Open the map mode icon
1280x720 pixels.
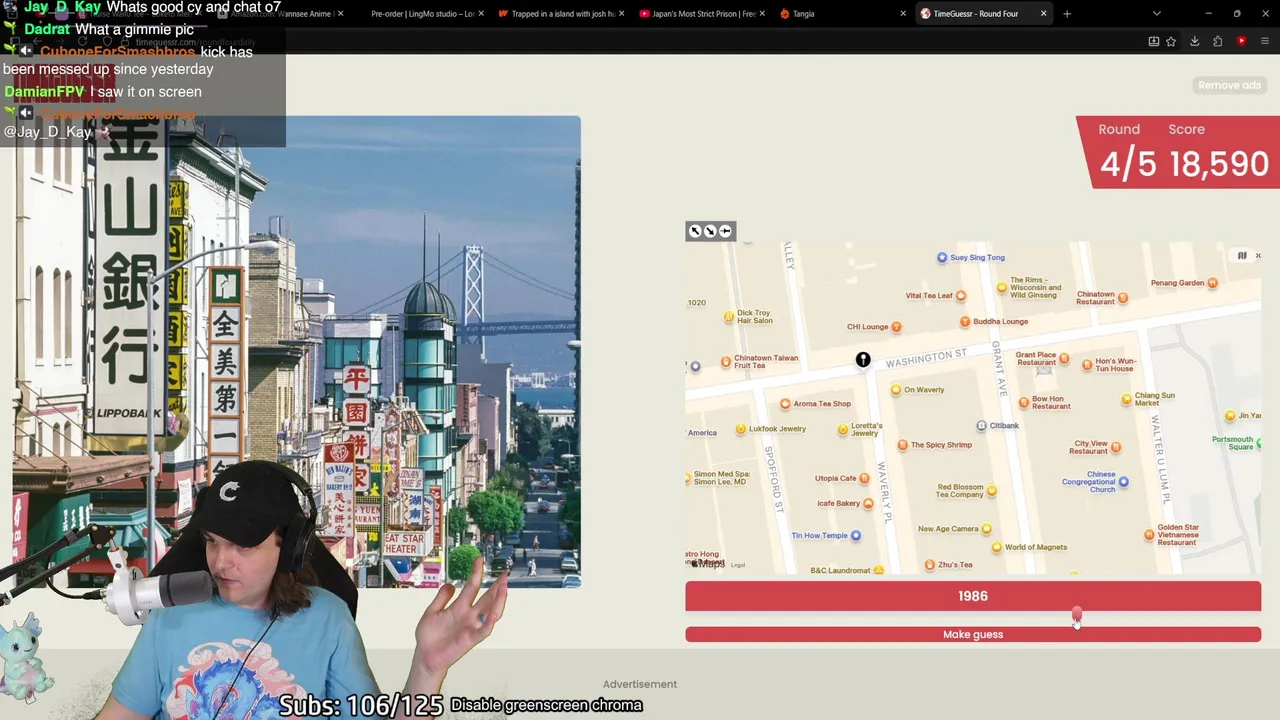coord(1242,256)
